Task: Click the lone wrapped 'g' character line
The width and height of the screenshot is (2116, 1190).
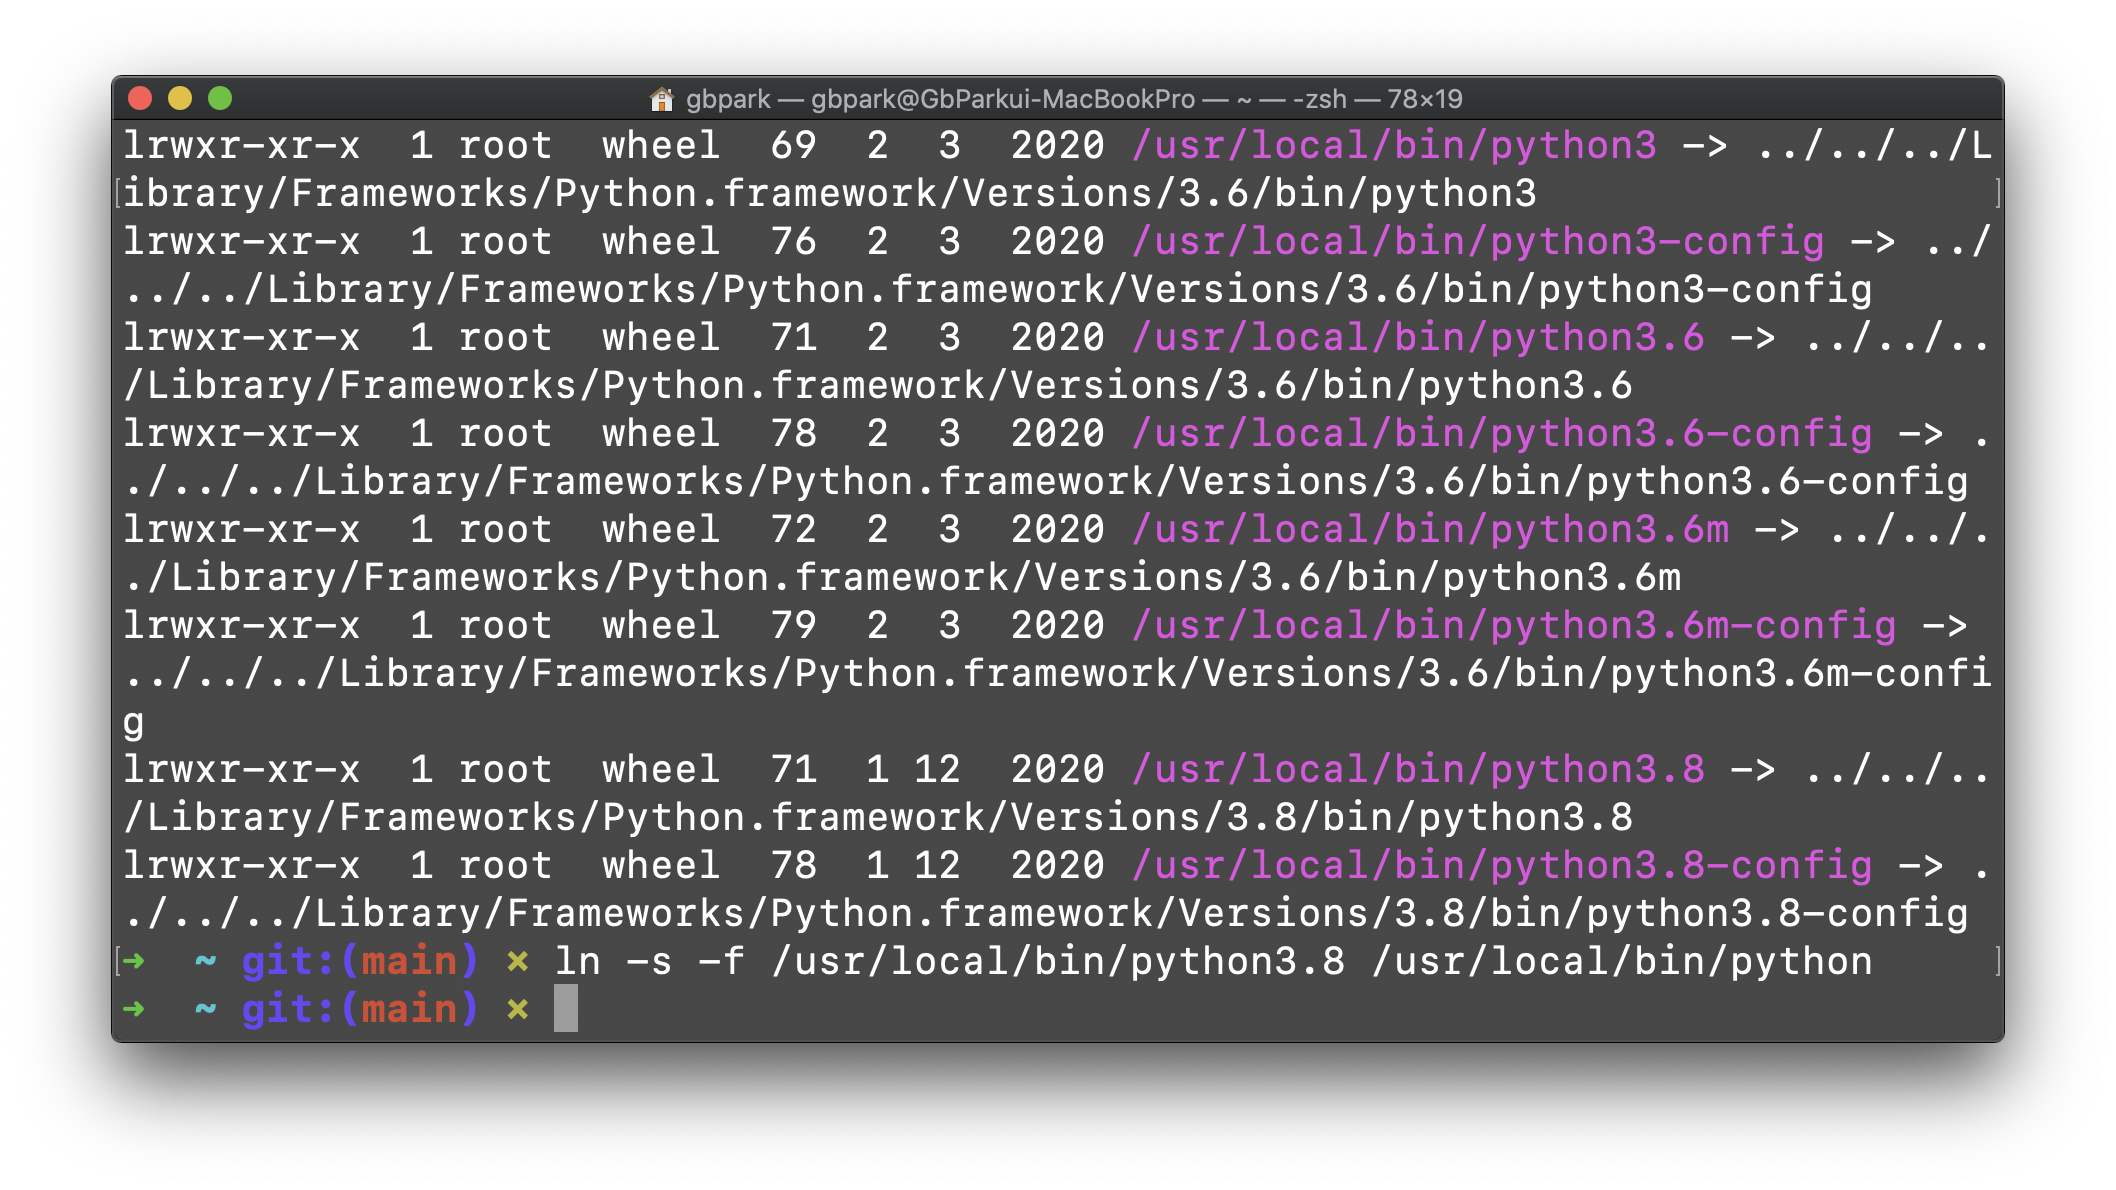Action: click(133, 722)
